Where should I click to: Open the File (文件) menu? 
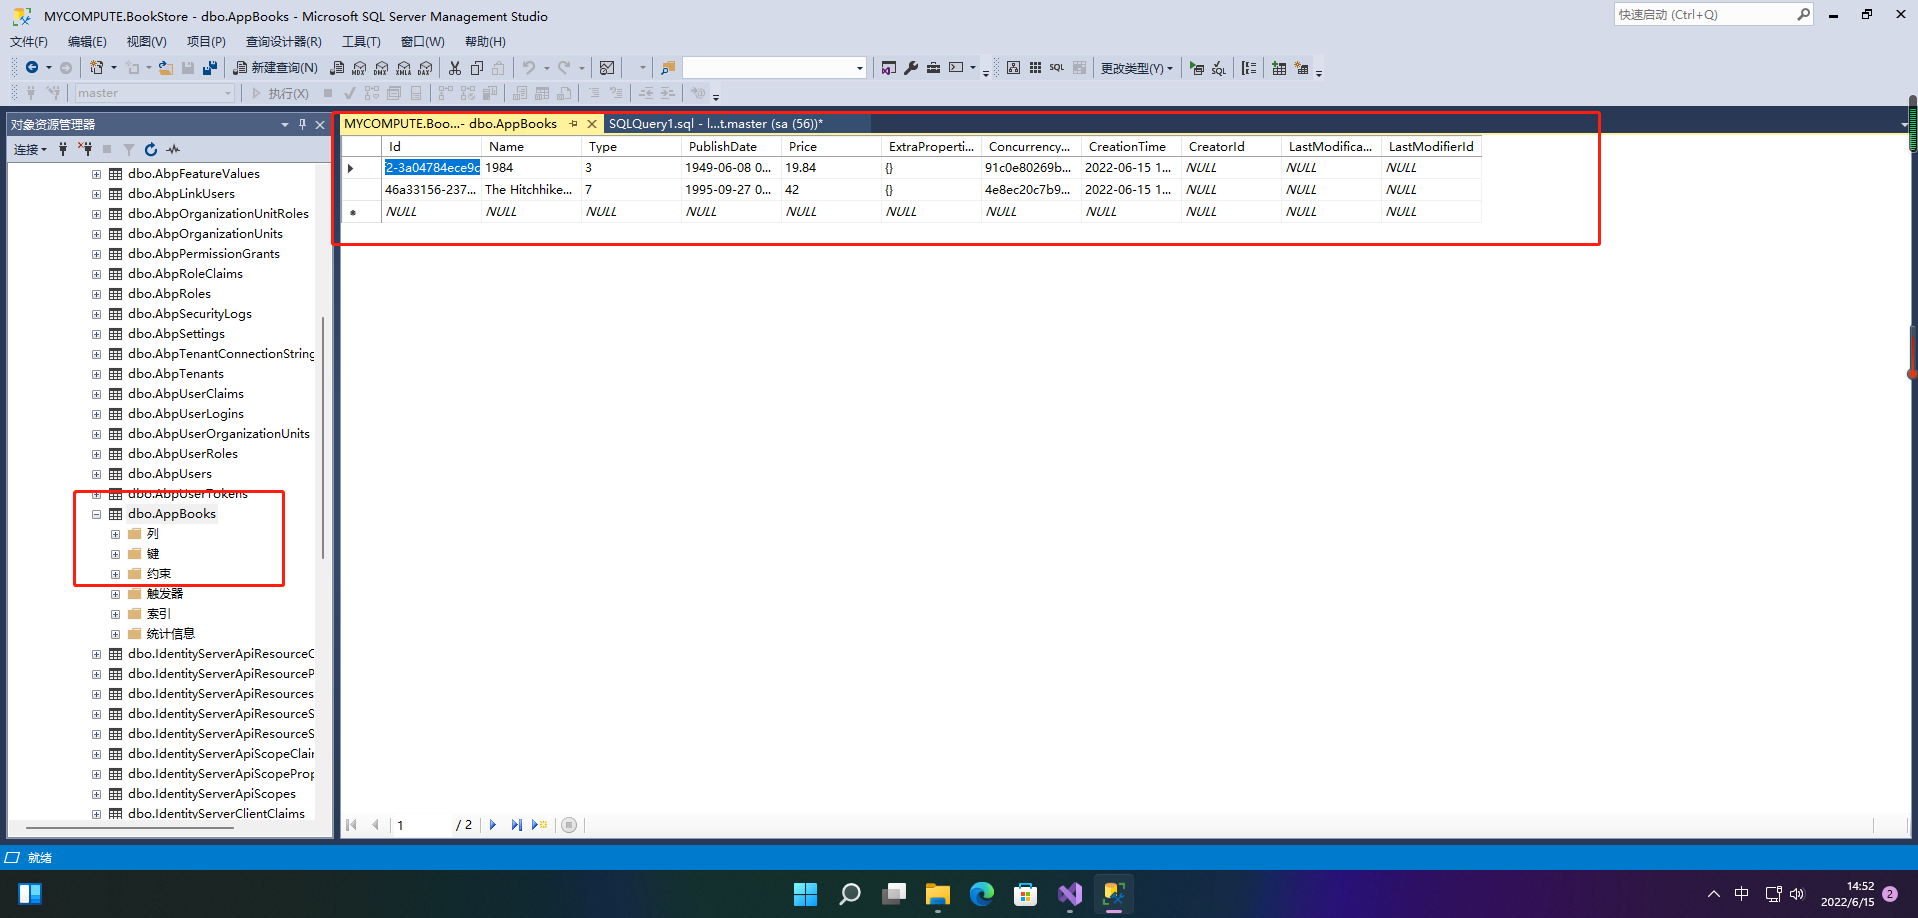(x=29, y=42)
